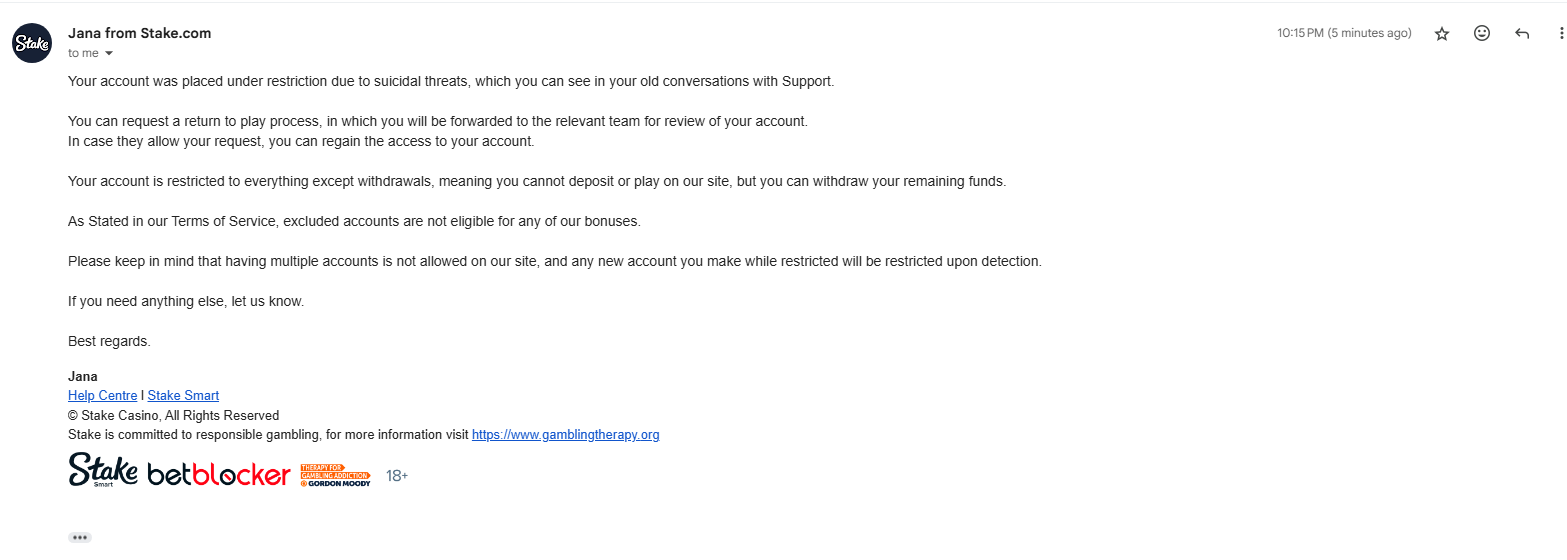
Task: Add an emoji reaction to the message
Action: click(1482, 33)
